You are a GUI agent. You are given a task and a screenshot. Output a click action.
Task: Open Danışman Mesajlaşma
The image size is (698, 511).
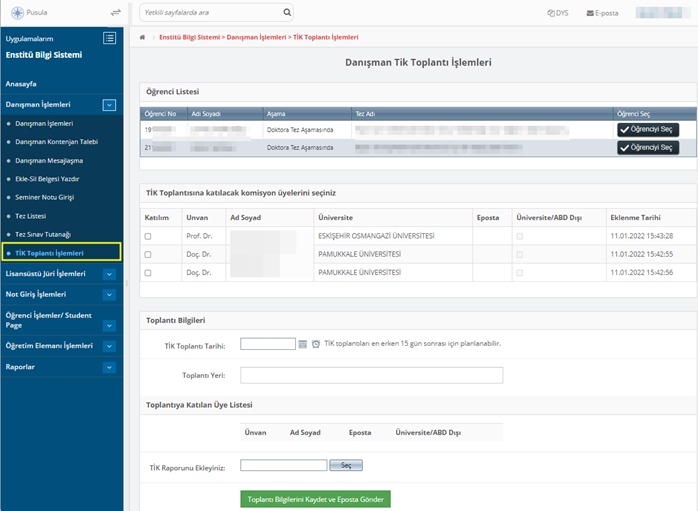coord(49,160)
